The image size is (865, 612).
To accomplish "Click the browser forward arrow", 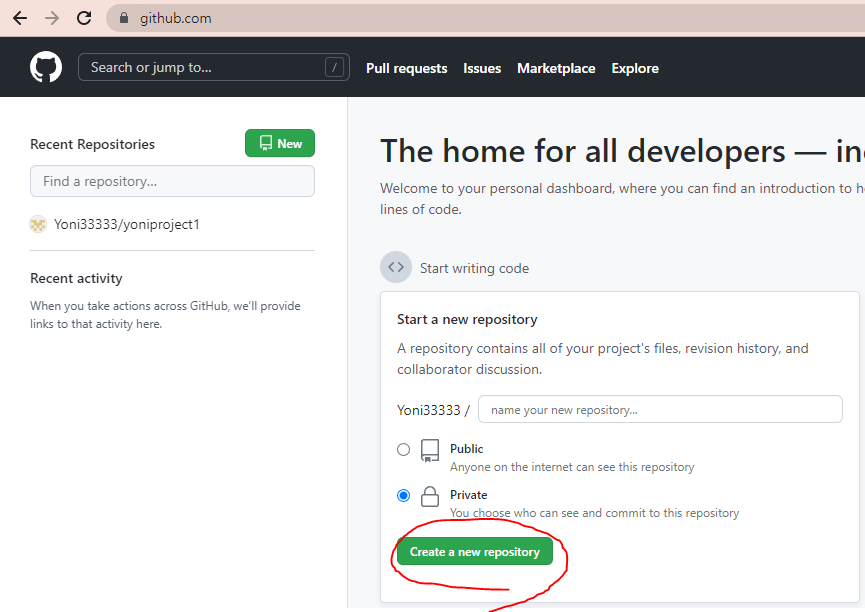I will pos(52,18).
